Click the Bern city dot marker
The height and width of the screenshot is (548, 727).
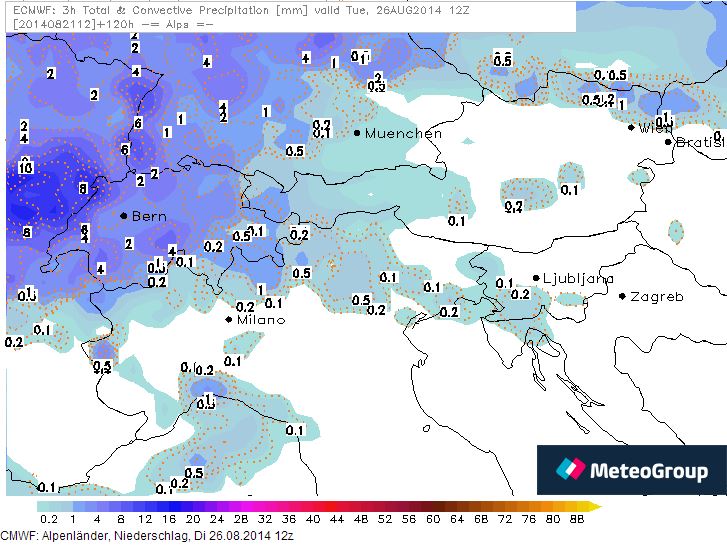(123, 216)
